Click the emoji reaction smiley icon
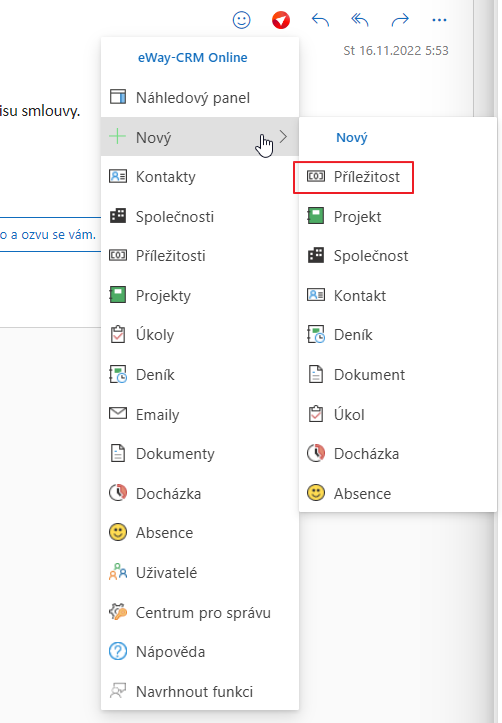This screenshot has height=723, width=502. click(242, 20)
